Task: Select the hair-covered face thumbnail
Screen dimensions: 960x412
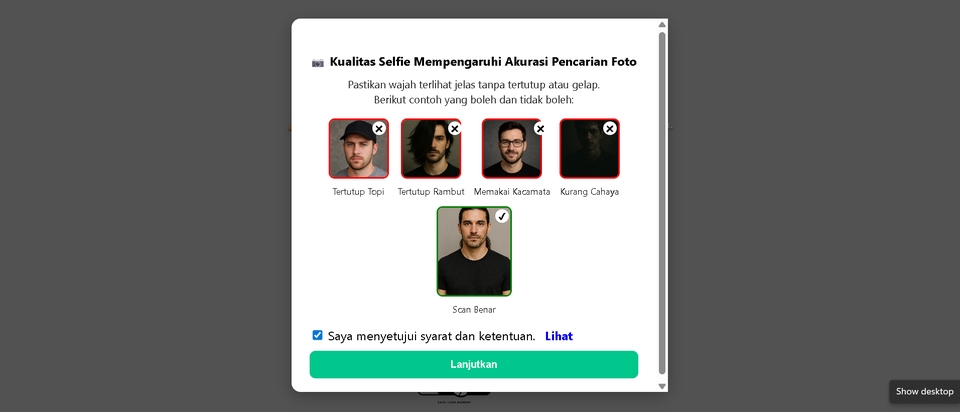Action: coord(431,148)
